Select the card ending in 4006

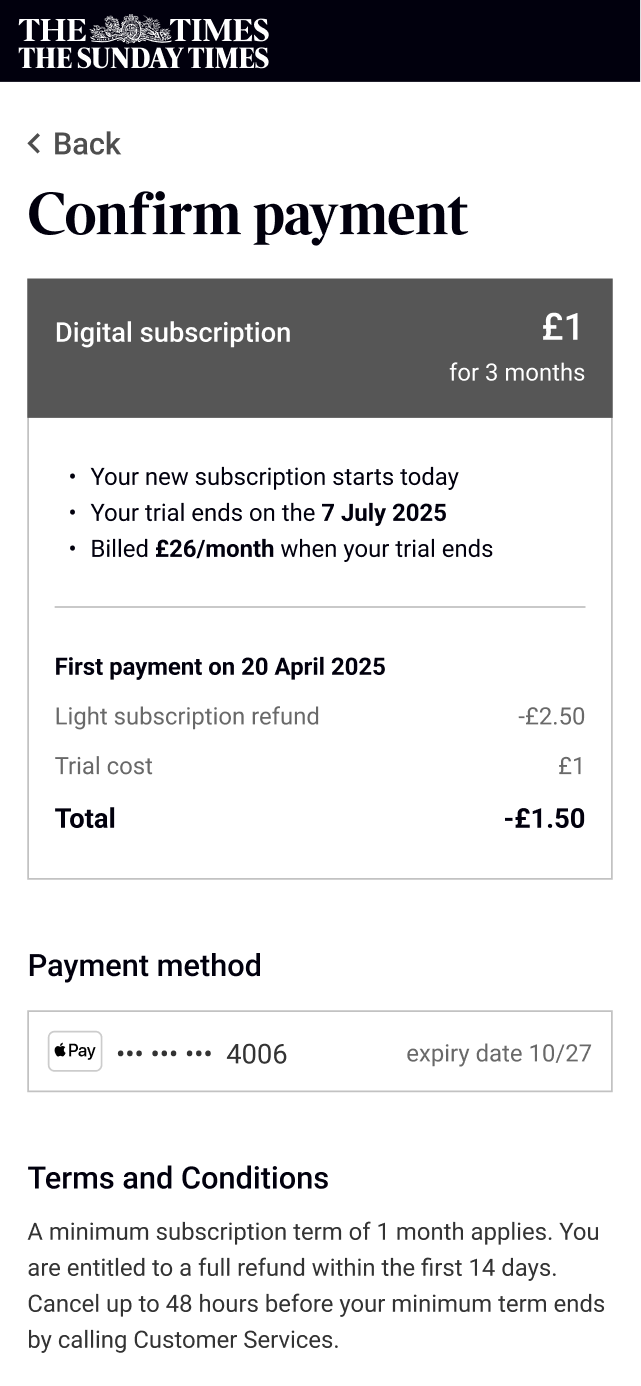click(x=256, y=1054)
